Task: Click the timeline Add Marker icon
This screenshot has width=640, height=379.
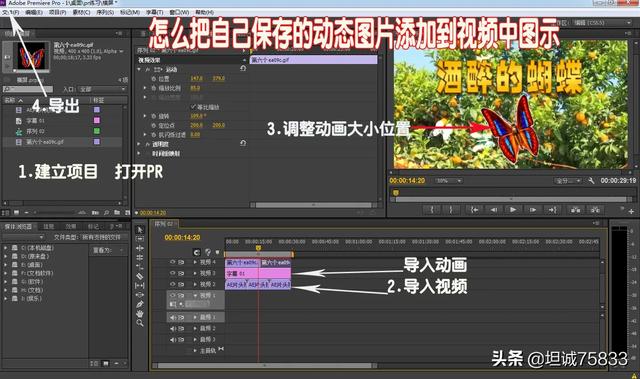Action: point(217,253)
